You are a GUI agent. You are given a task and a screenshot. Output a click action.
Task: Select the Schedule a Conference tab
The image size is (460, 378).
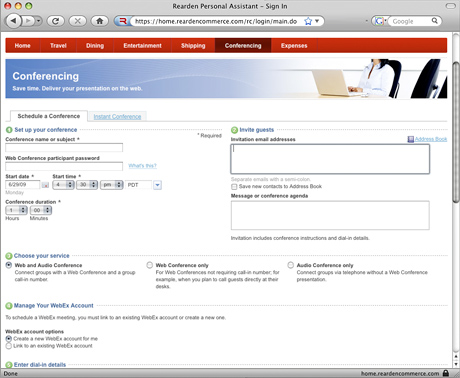(49, 116)
